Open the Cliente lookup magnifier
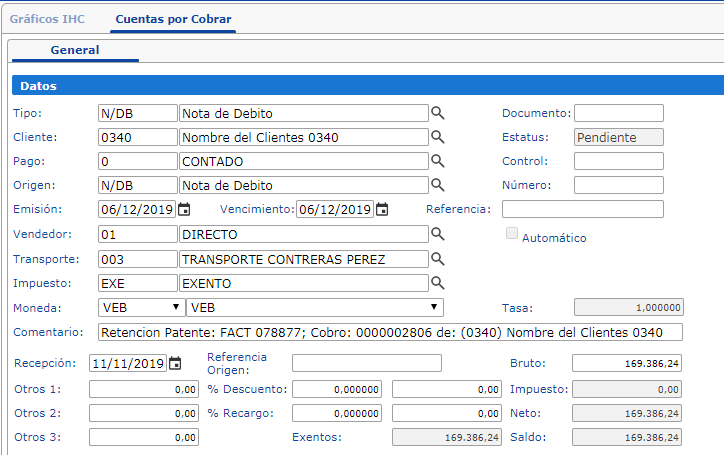 click(437, 137)
